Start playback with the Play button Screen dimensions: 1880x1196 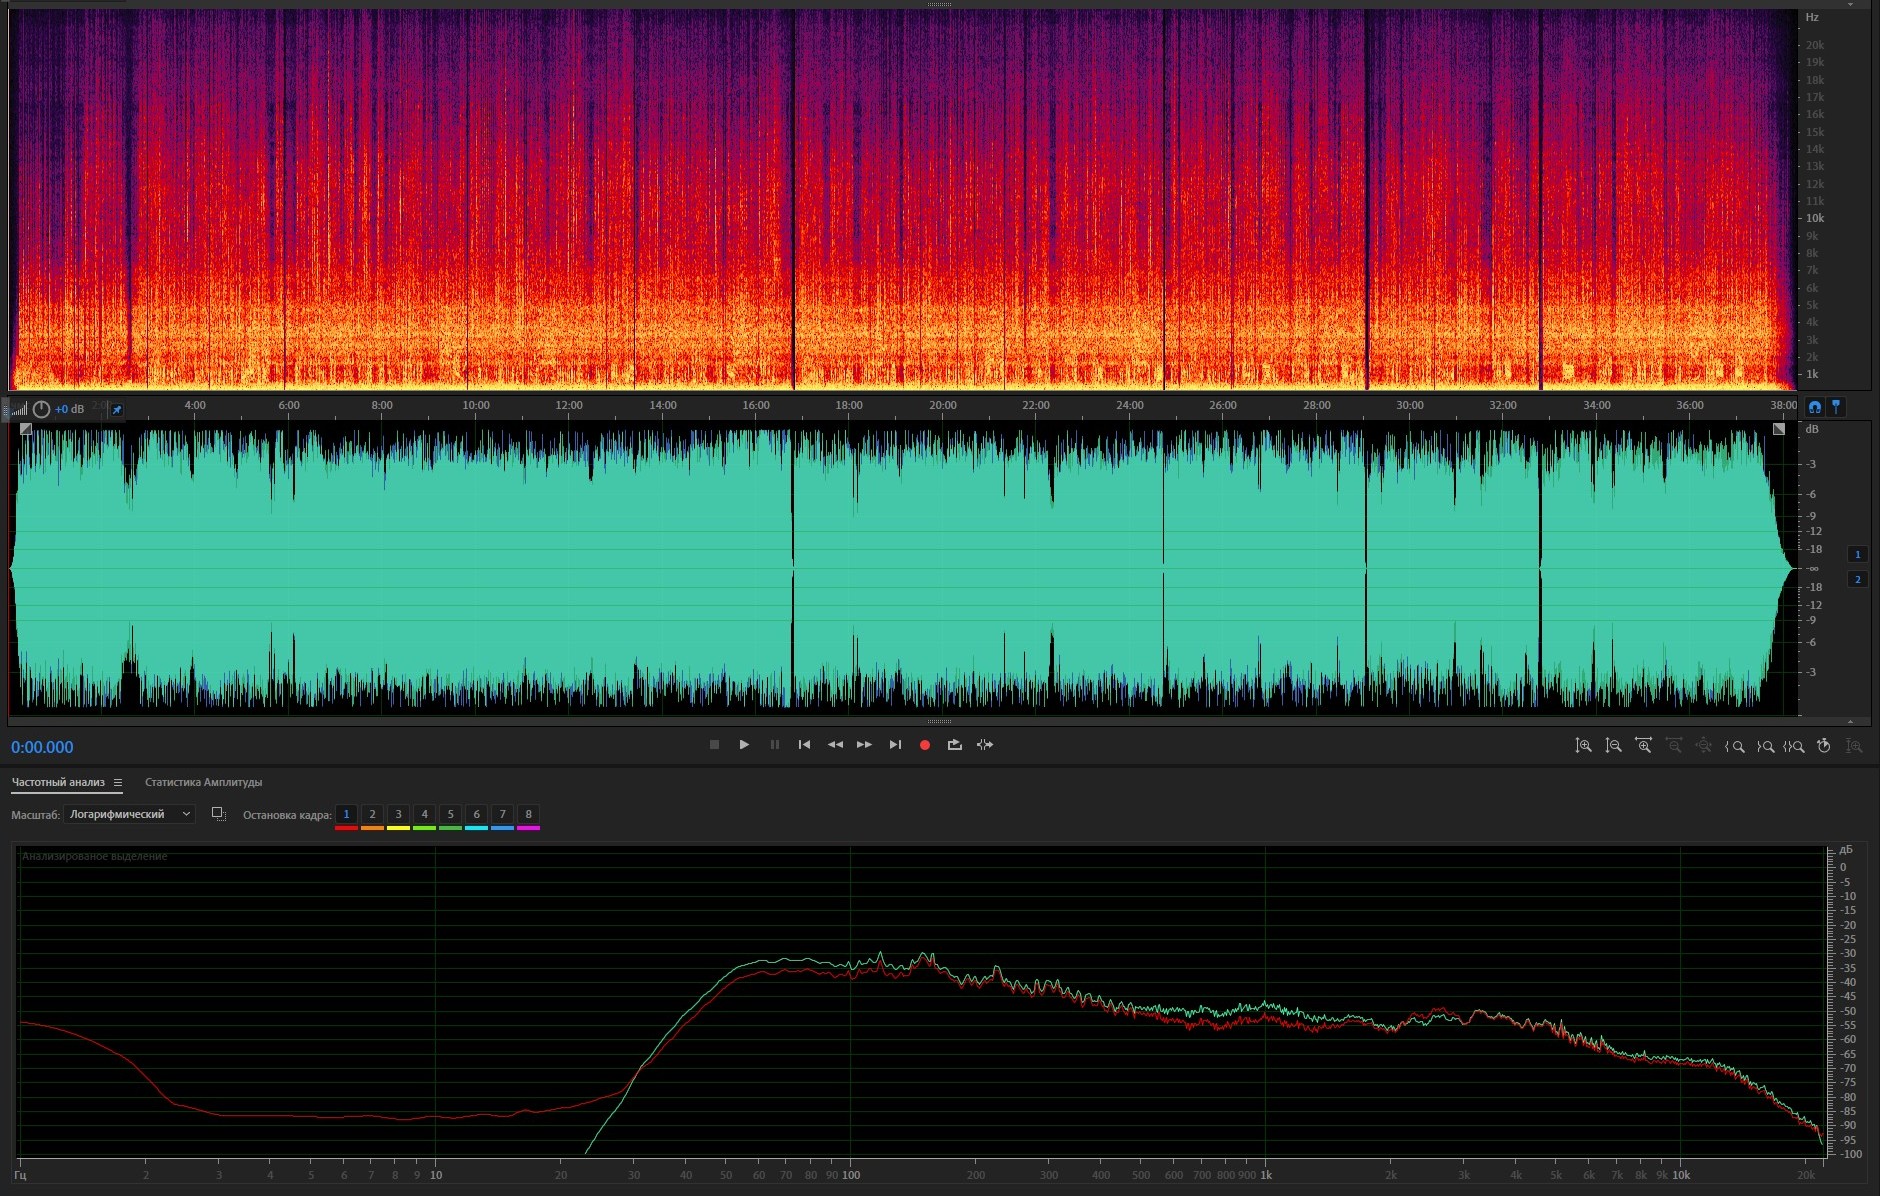pyautogui.click(x=744, y=745)
